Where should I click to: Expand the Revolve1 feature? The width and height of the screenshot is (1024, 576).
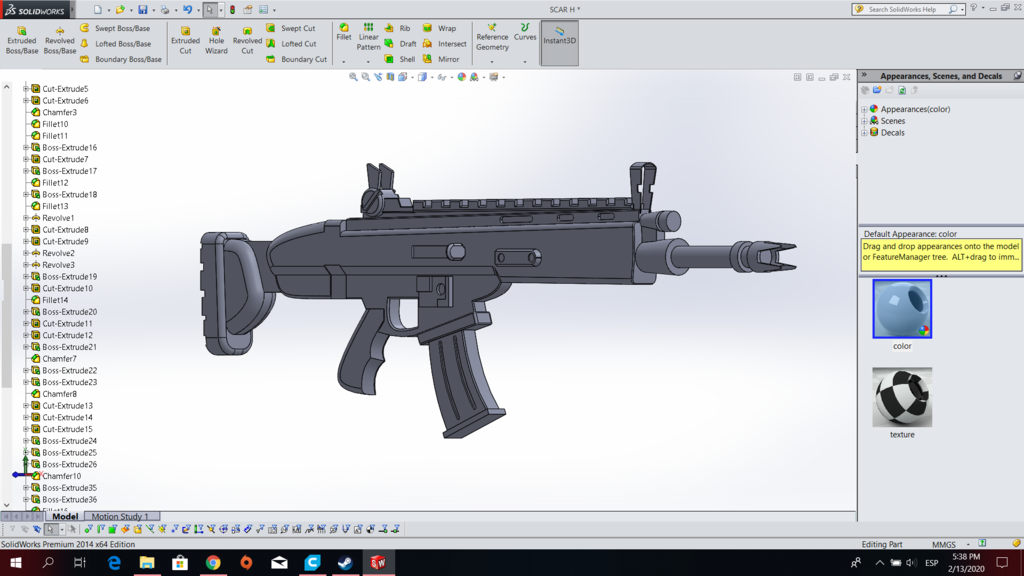26,218
